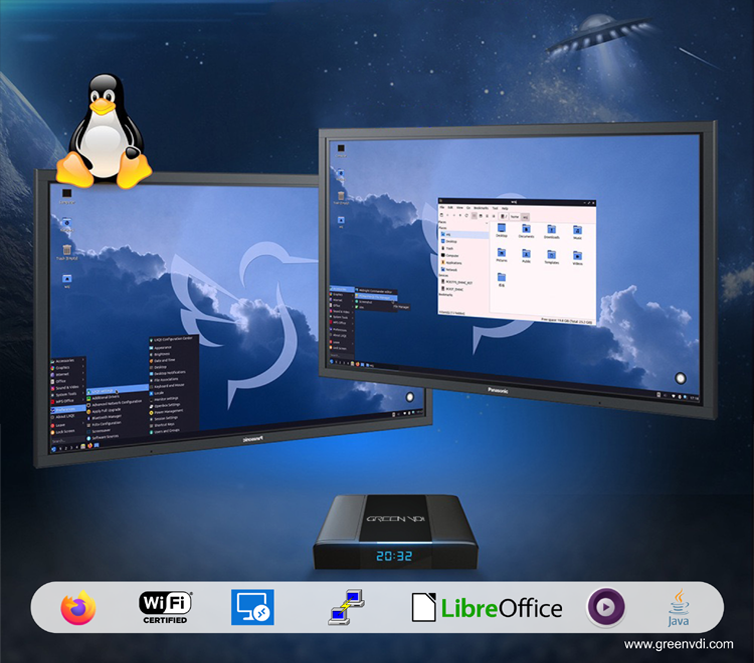Open View menu in file manager

tap(460, 208)
